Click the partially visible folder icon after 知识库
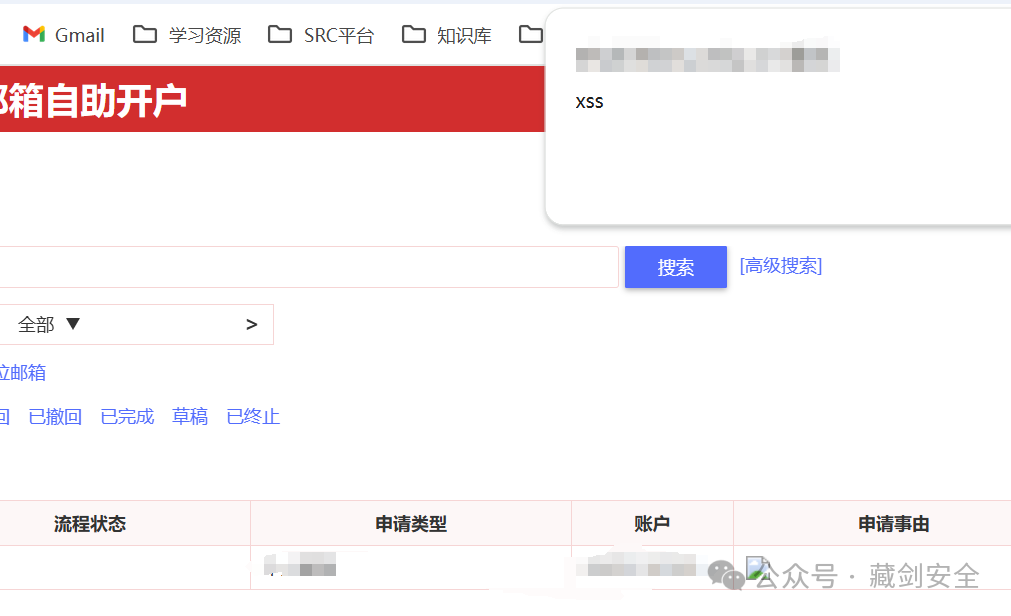The image size is (1011, 616). click(531, 33)
